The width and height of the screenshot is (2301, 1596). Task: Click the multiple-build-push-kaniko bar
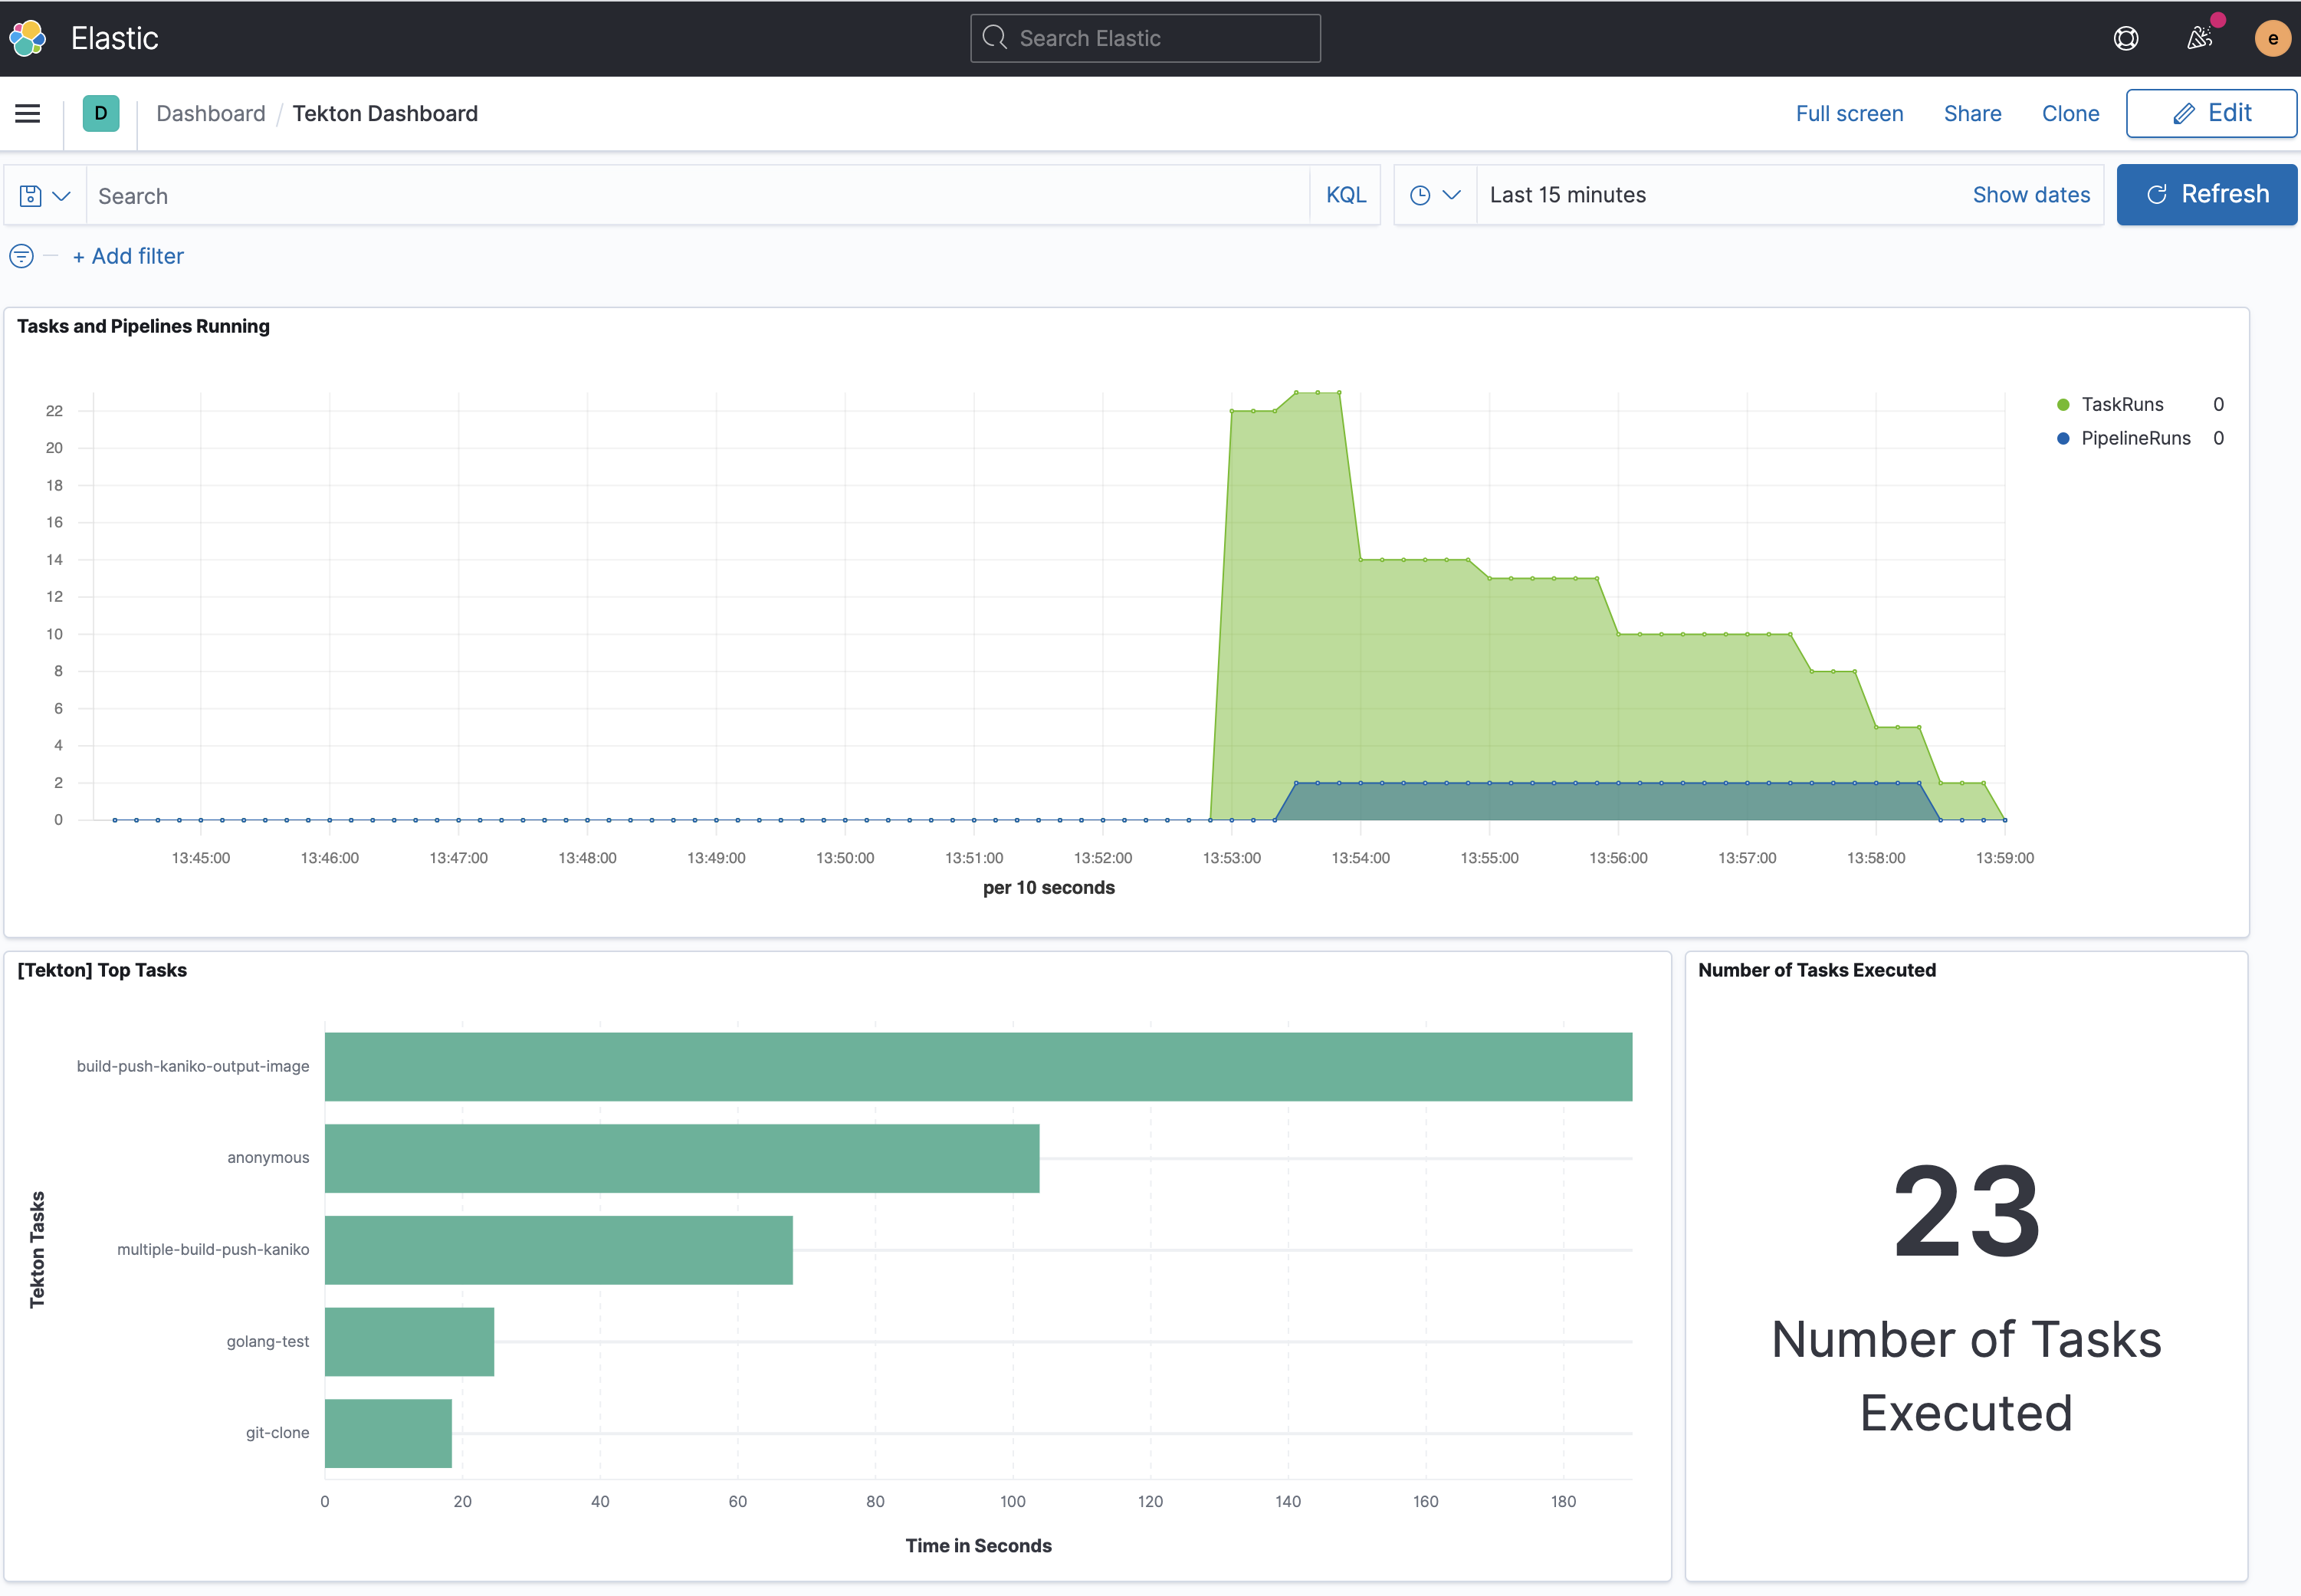tap(559, 1250)
